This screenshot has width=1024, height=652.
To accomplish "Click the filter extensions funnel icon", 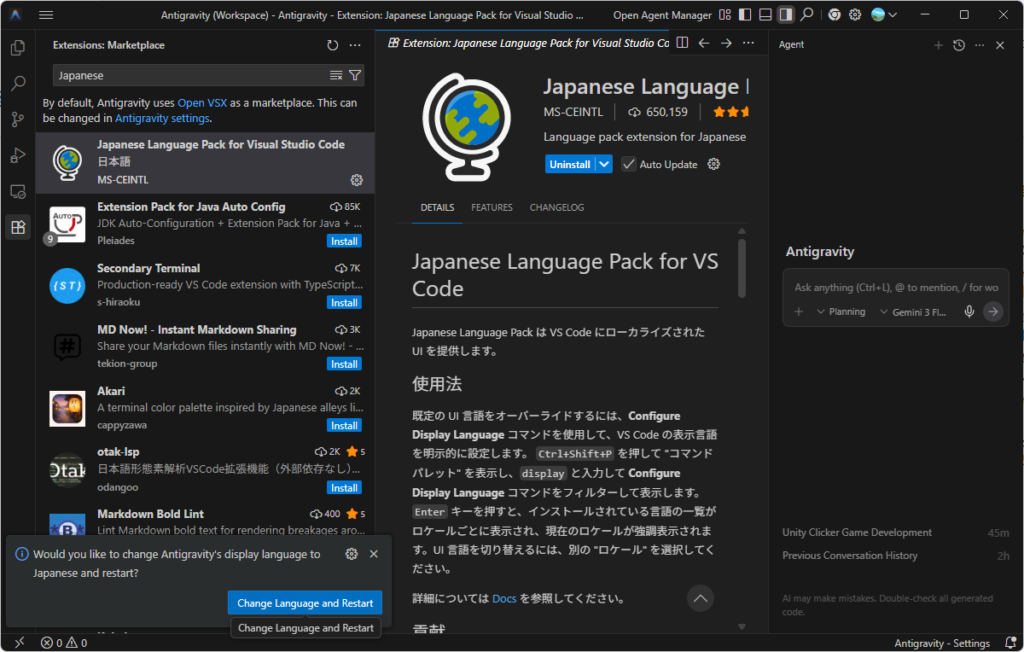I will (355, 76).
